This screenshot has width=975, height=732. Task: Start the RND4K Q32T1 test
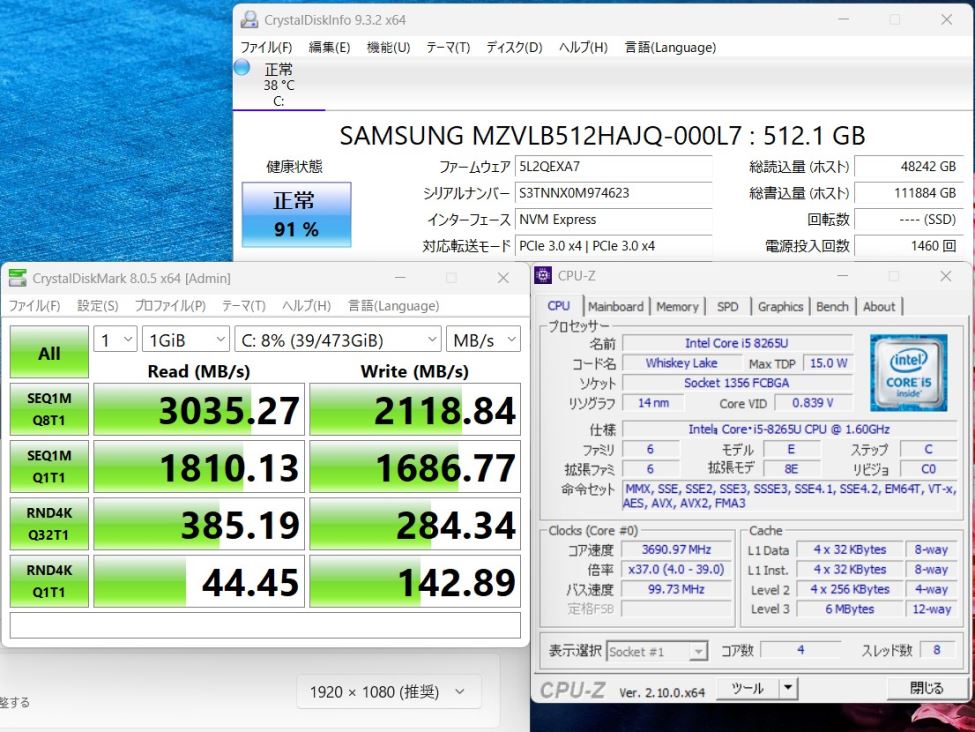point(49,524)
